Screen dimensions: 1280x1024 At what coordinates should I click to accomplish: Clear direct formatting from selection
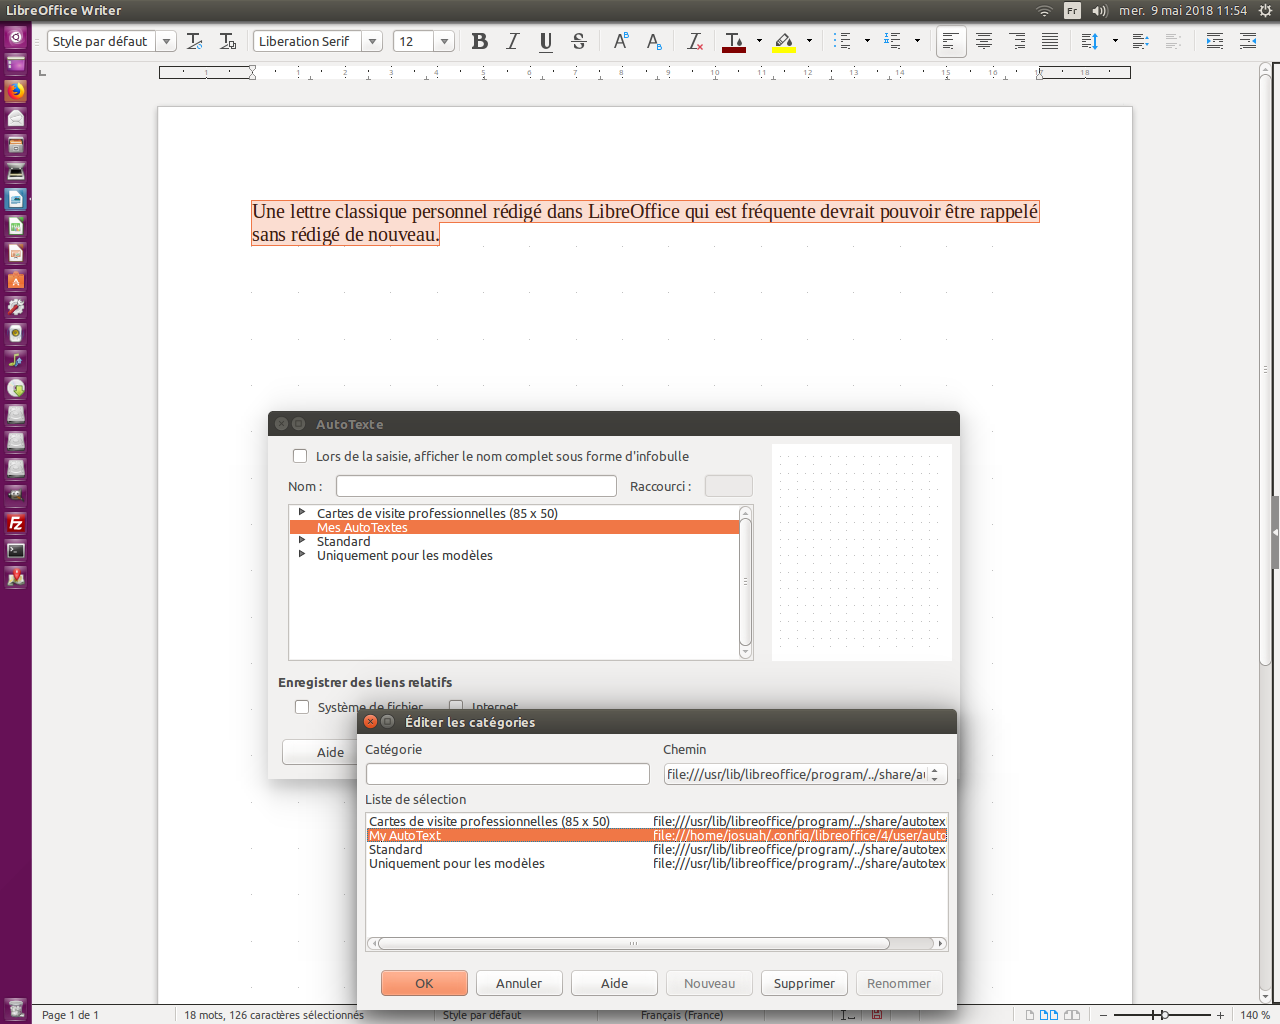(x=695, y=41)
